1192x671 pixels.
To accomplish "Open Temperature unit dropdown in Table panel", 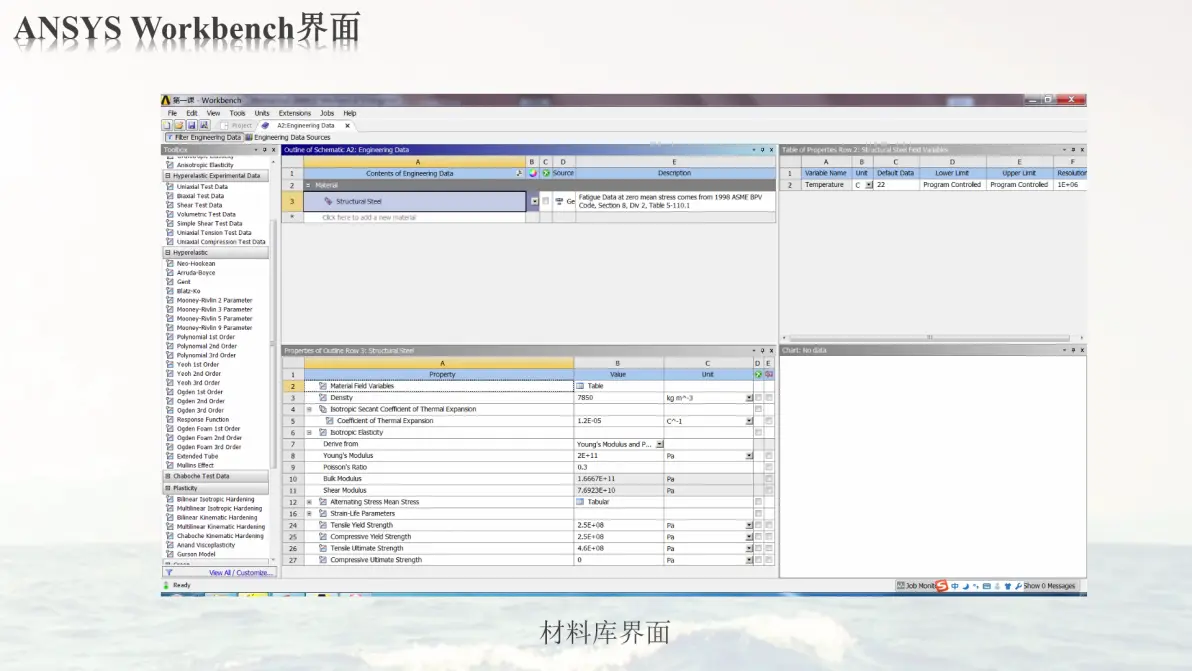I will [x=869, y=185].
